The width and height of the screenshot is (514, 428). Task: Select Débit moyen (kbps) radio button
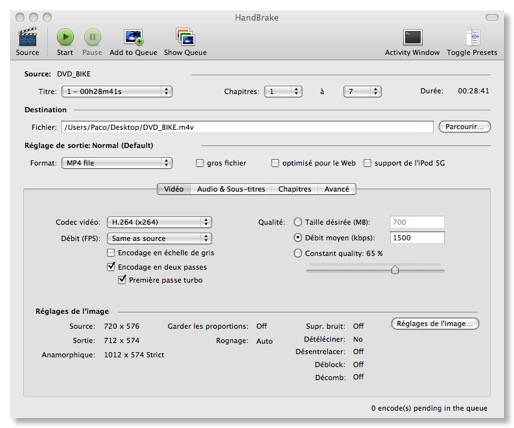point(298,238)
